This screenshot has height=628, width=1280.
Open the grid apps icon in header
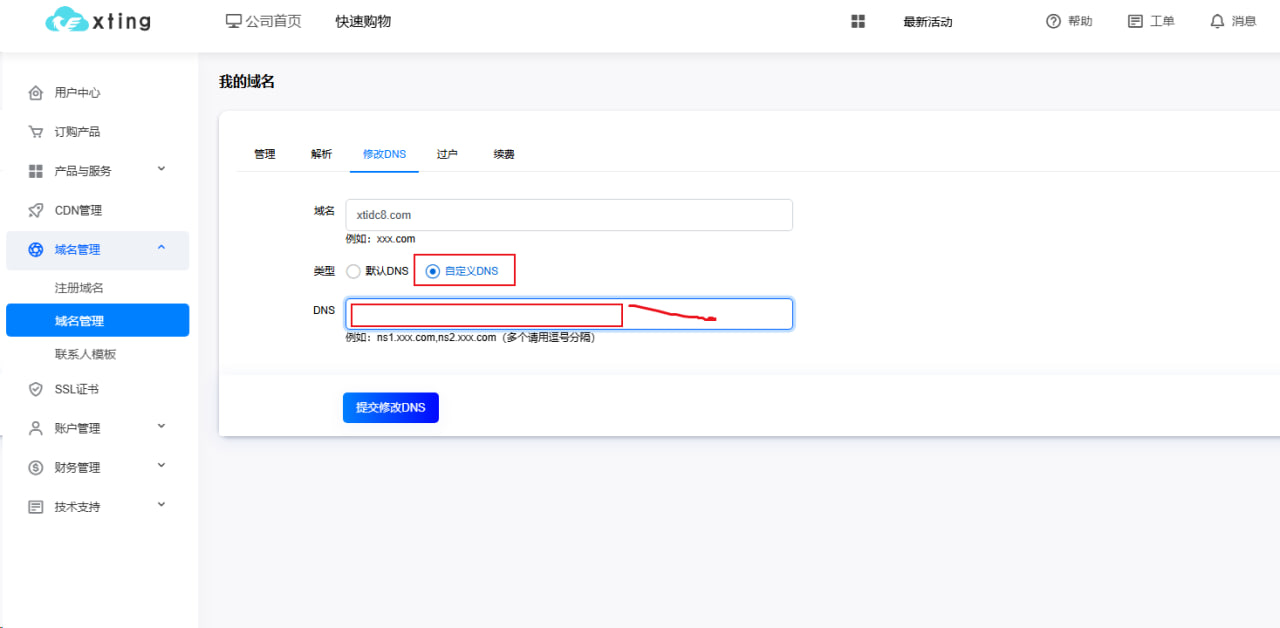point(858,21)
